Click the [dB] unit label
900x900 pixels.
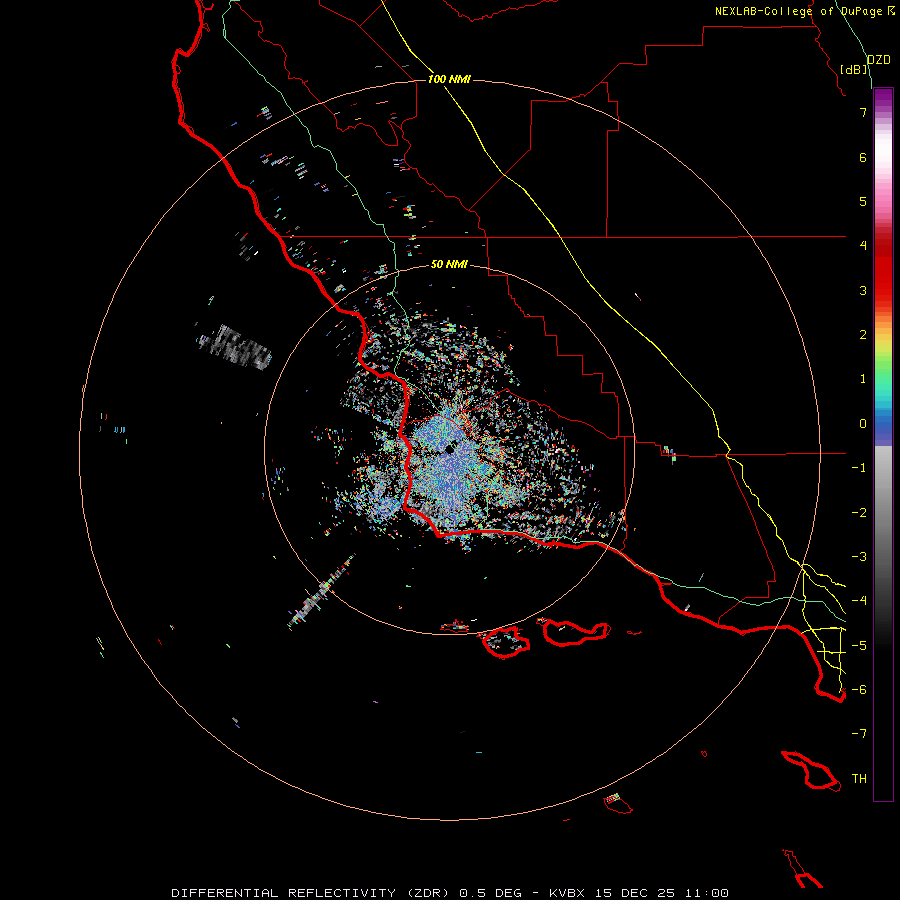(854, 69)
